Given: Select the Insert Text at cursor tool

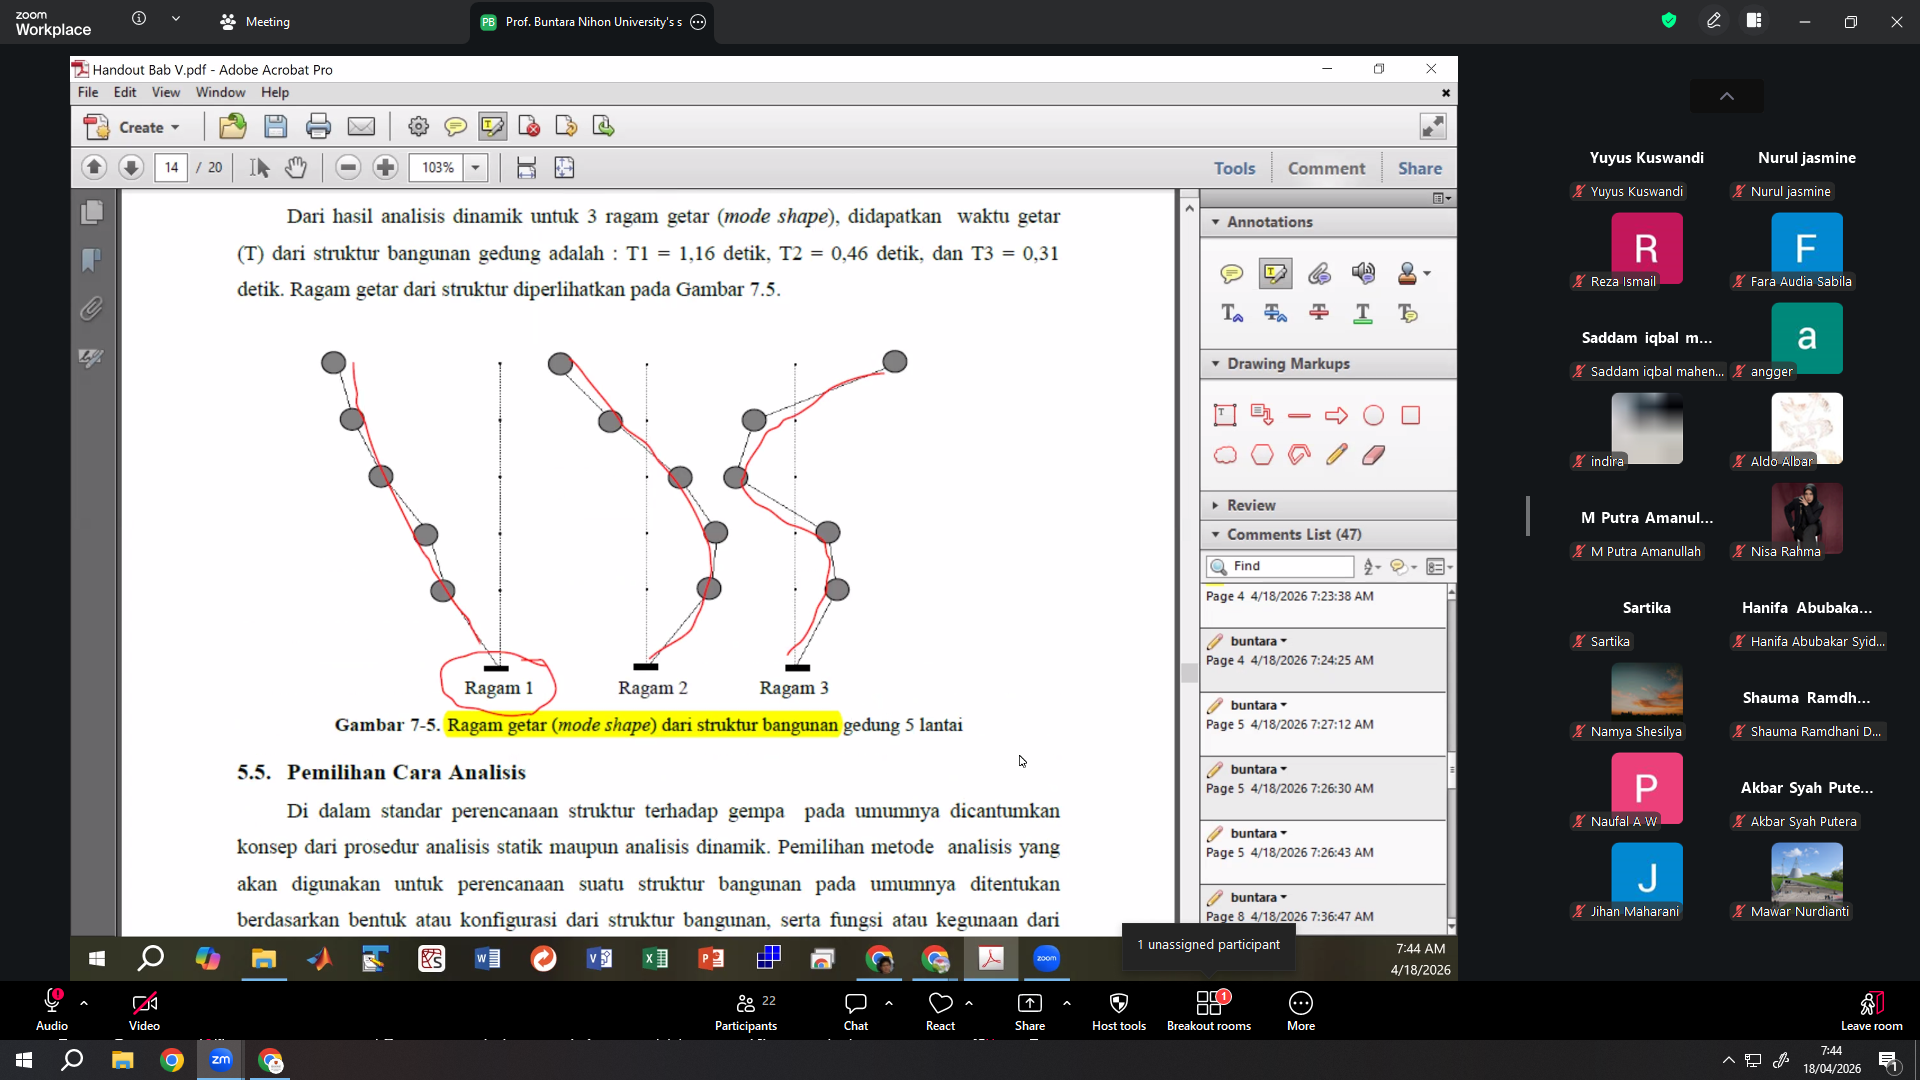Looking at the screenshot, I should [x=1231, y=314].
